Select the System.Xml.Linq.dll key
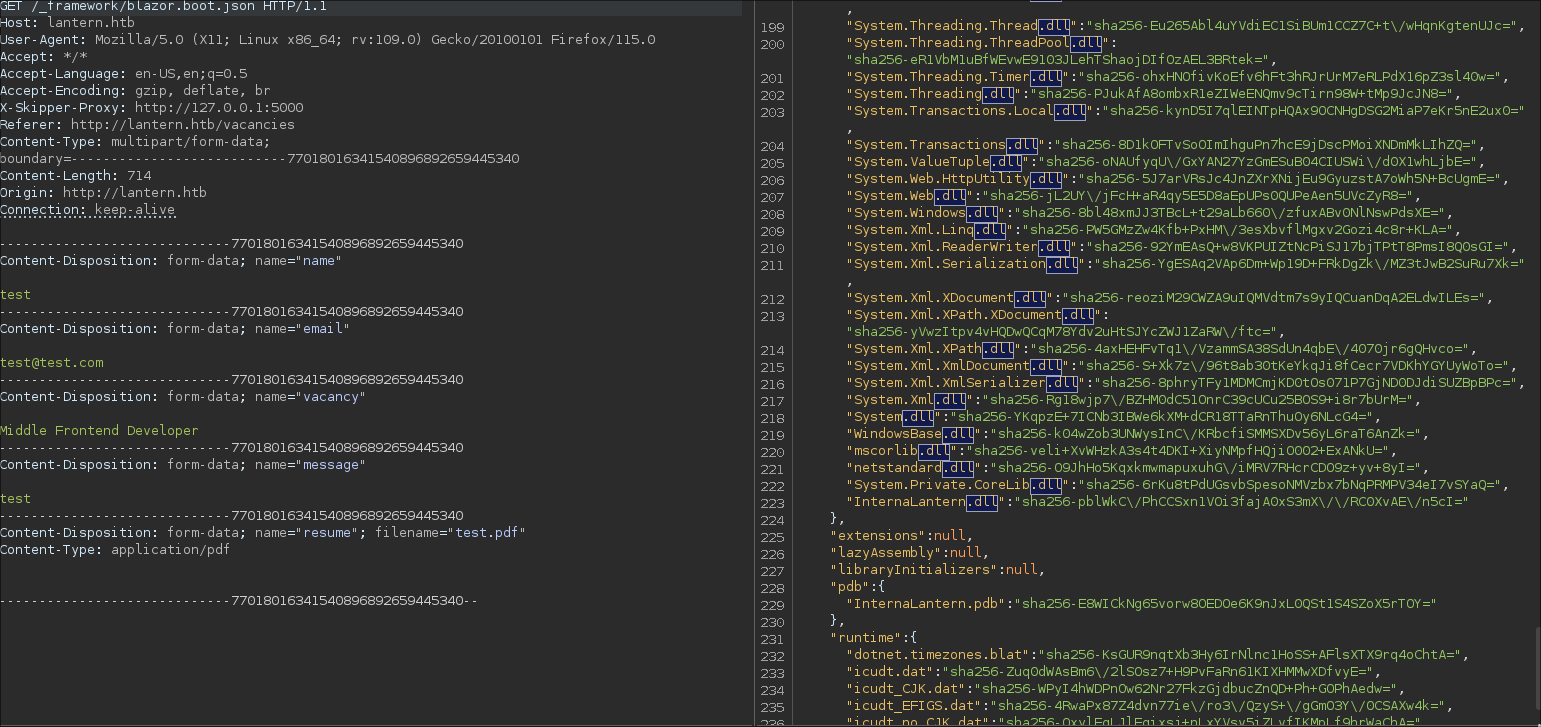Viewport: 1541px width, 727px height. pos(931,230)
